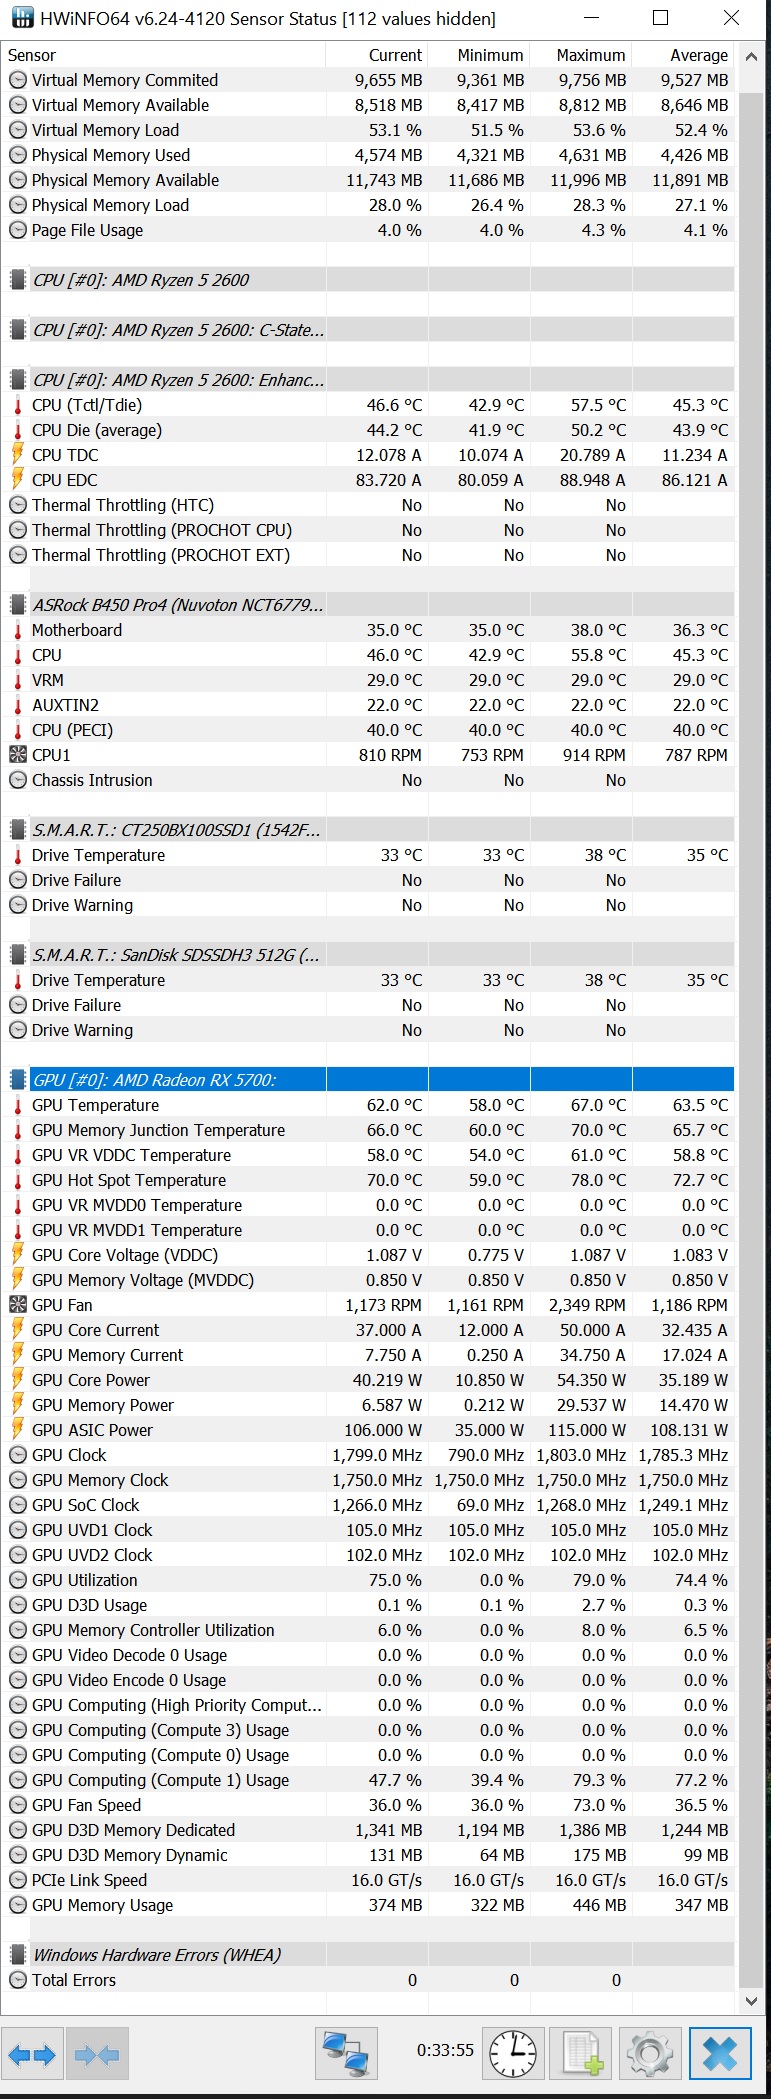The width and height of the screenshot is (771, 2099).
Task: Click the Minimum column header
Action: point(478,55)
